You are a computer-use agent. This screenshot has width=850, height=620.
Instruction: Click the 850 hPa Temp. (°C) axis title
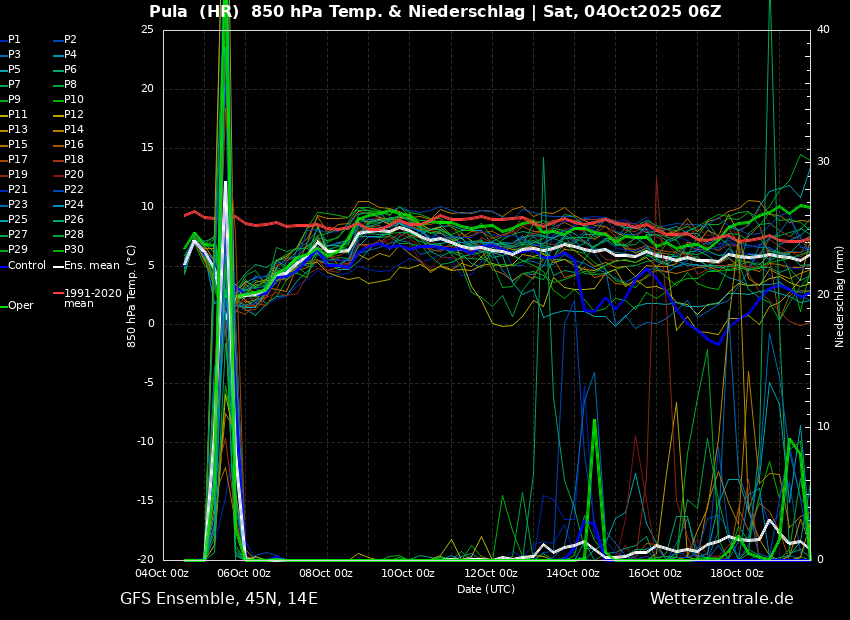tap(132, 296)
